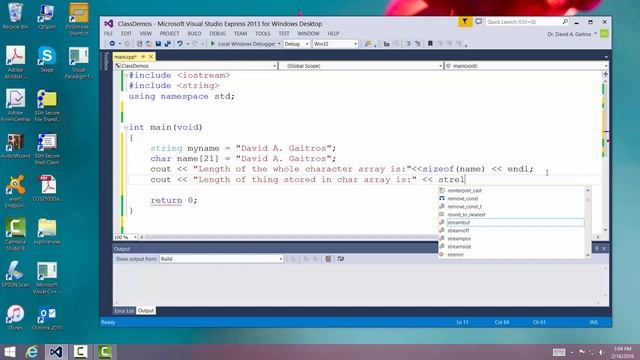Click the Save main.cpp floppy icon

(x=158, y=44)
